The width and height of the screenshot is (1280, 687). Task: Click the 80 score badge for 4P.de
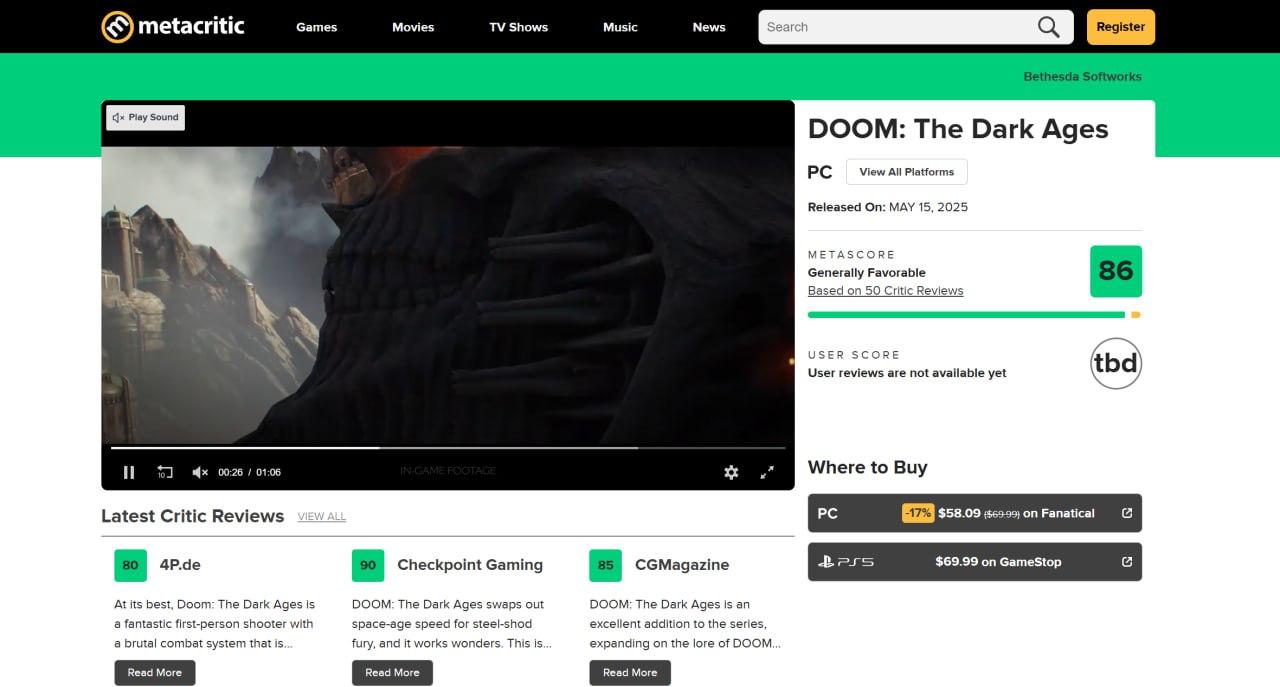tap(130, 565)
